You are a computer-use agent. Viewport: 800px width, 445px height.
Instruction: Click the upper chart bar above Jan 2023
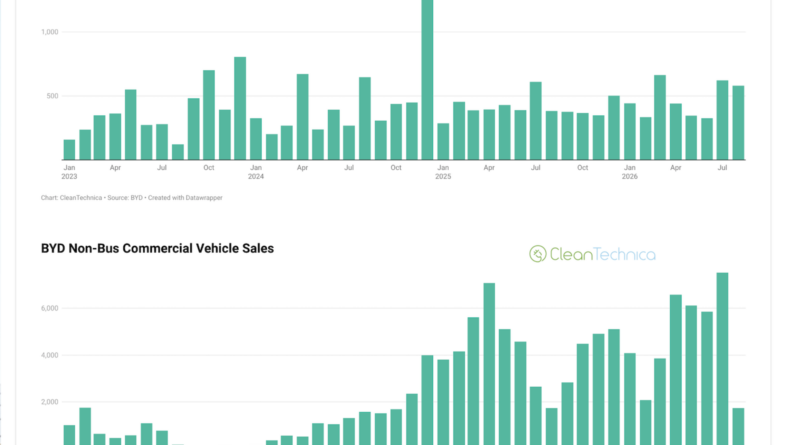click(x=69, y=150)
